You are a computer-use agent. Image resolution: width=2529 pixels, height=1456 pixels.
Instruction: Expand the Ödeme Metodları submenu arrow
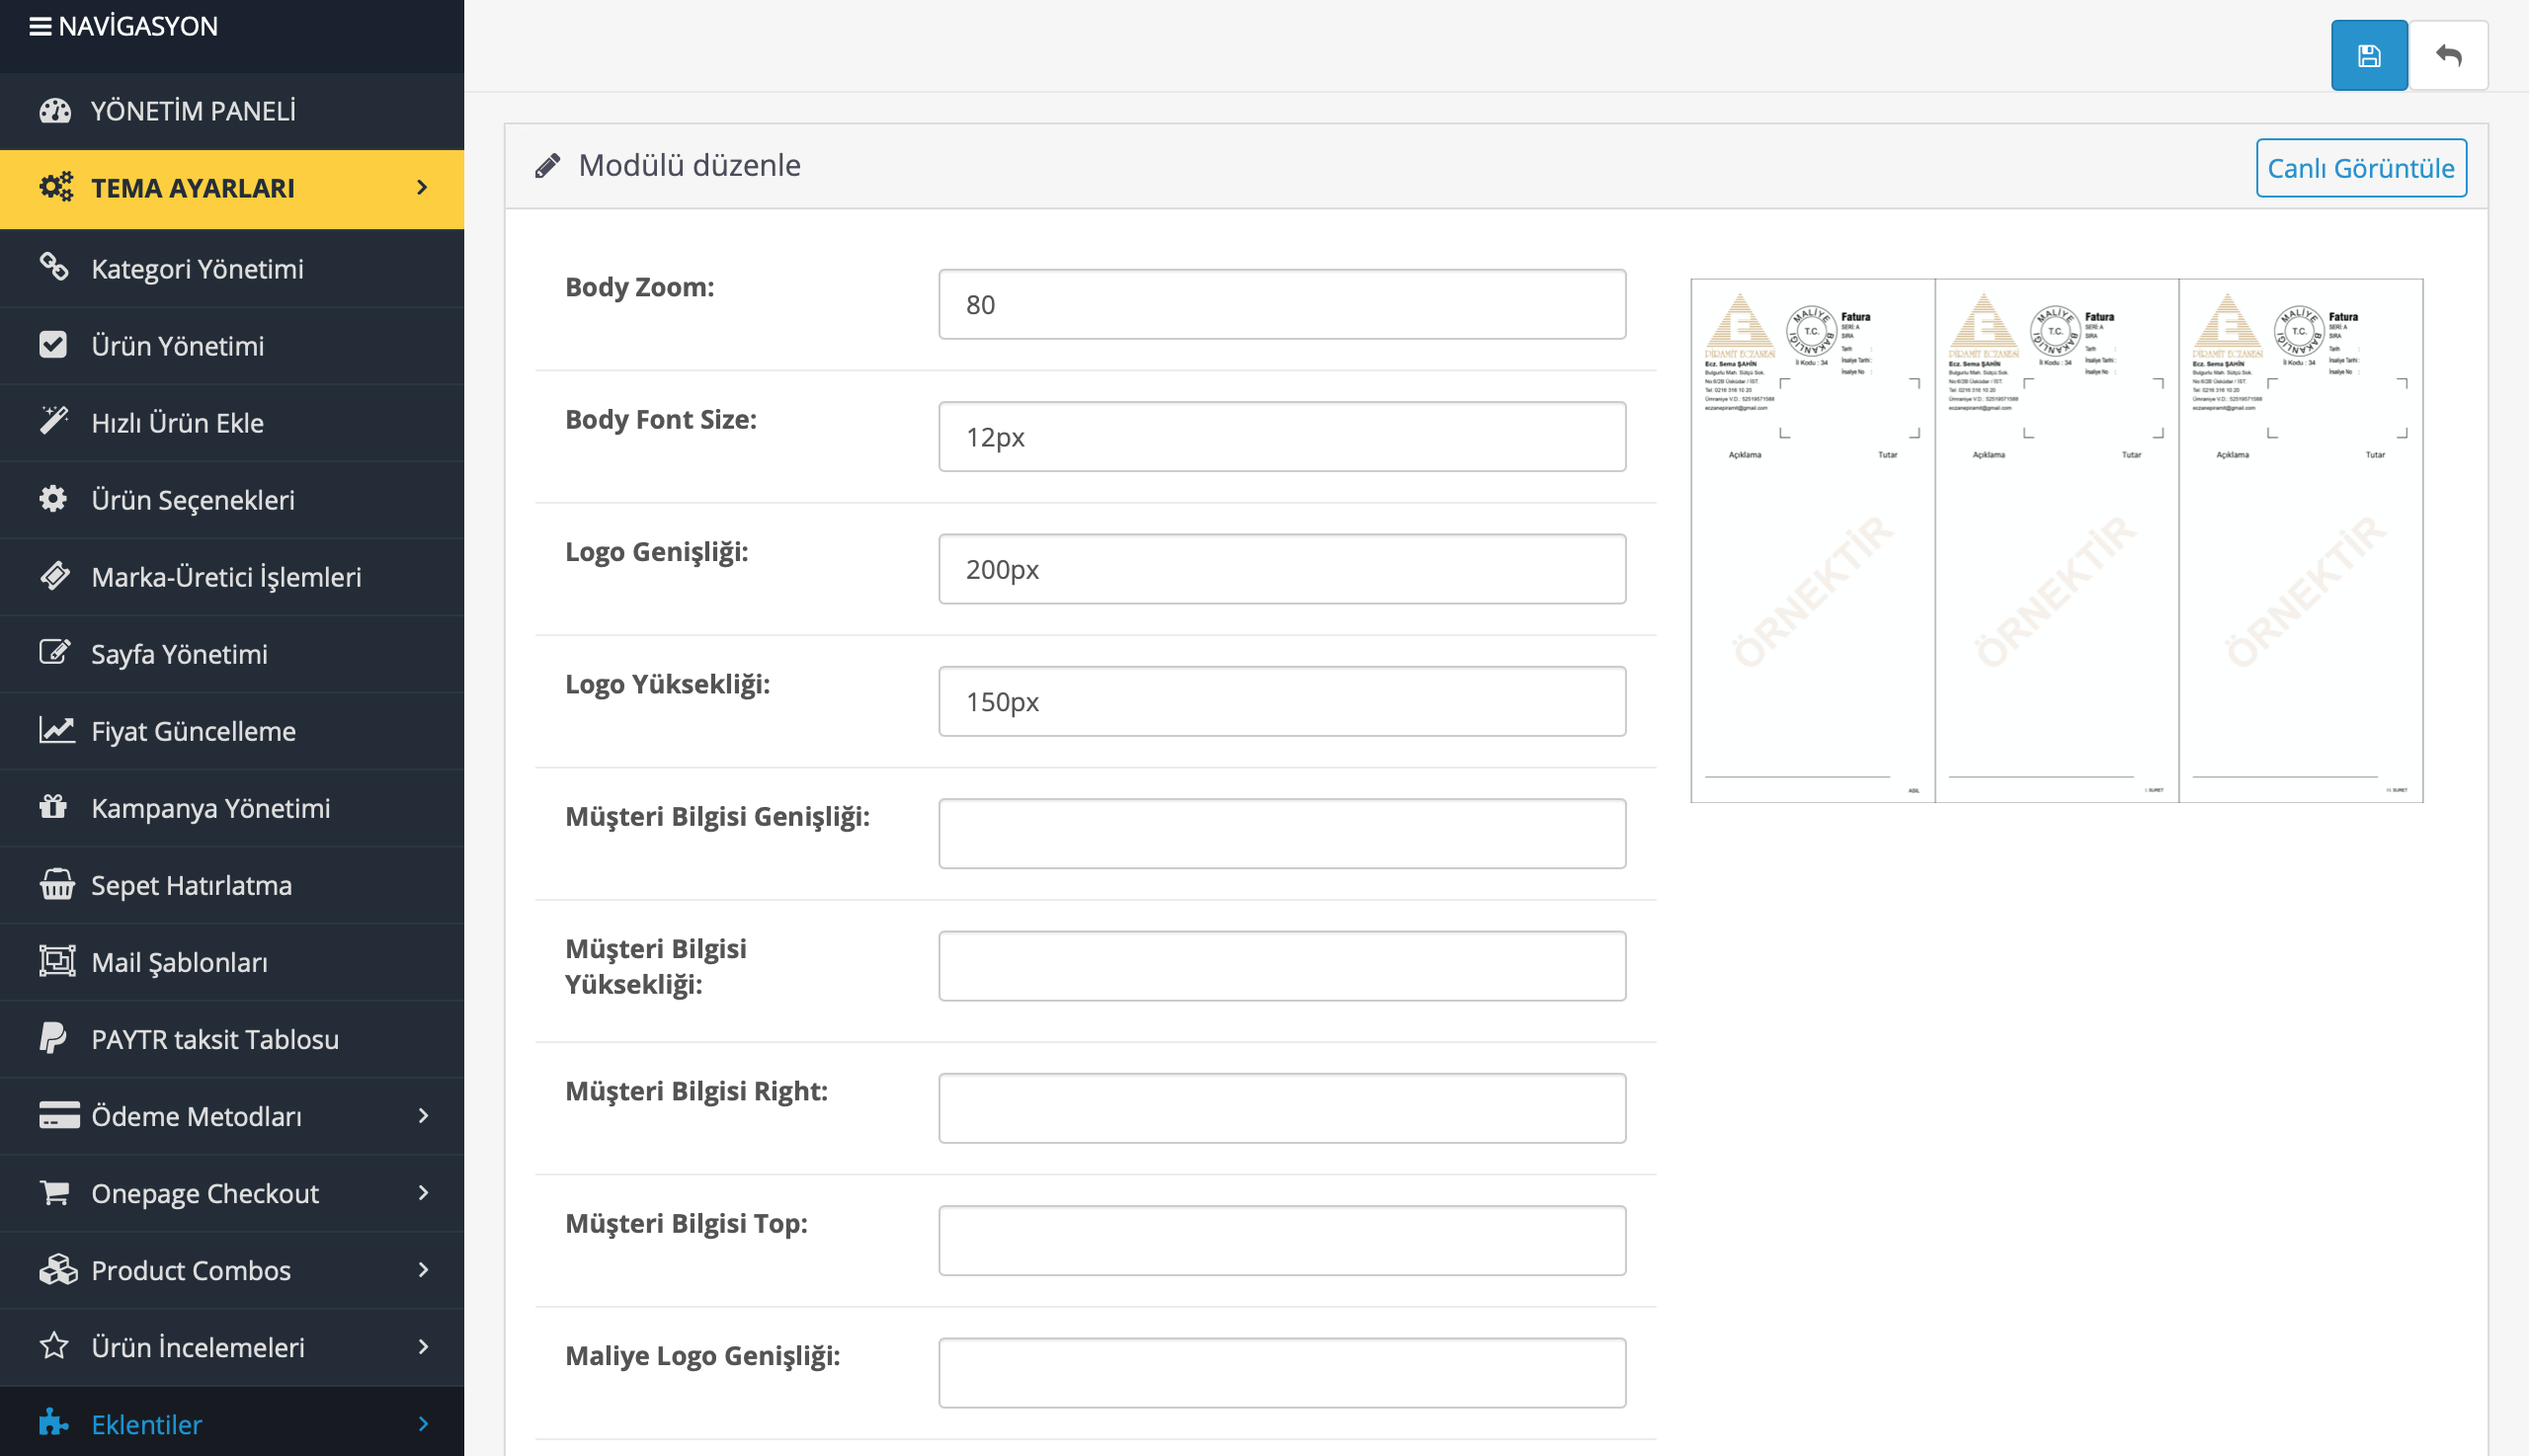click(x=423, y=1116)
